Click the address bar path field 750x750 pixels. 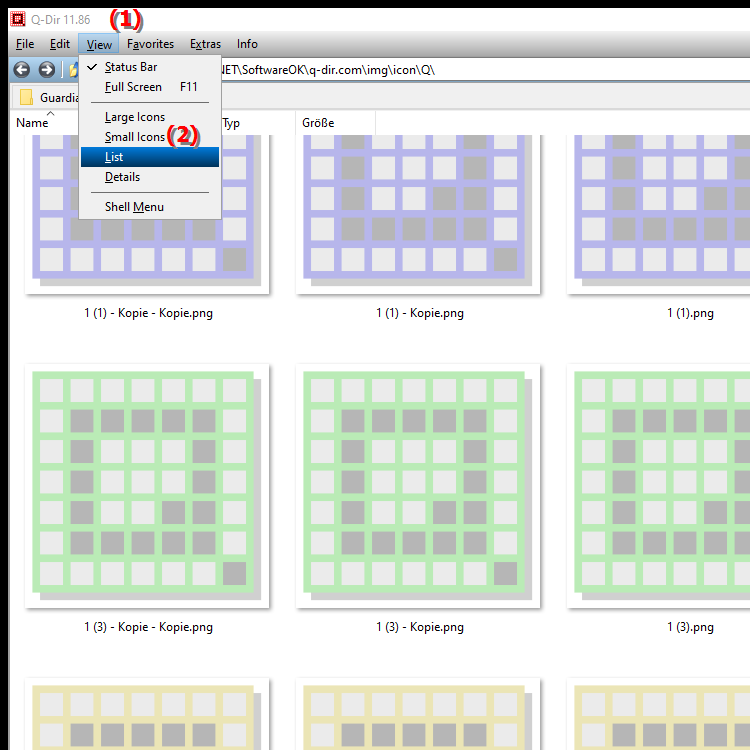[485, 70]
